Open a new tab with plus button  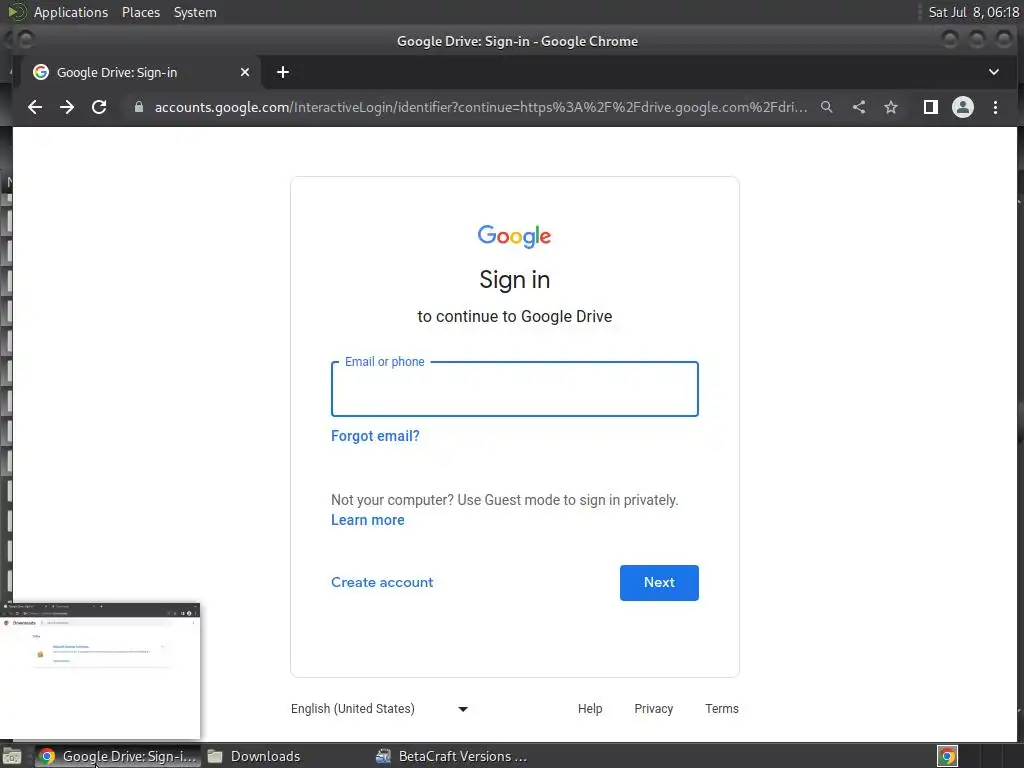coord(283,72)
